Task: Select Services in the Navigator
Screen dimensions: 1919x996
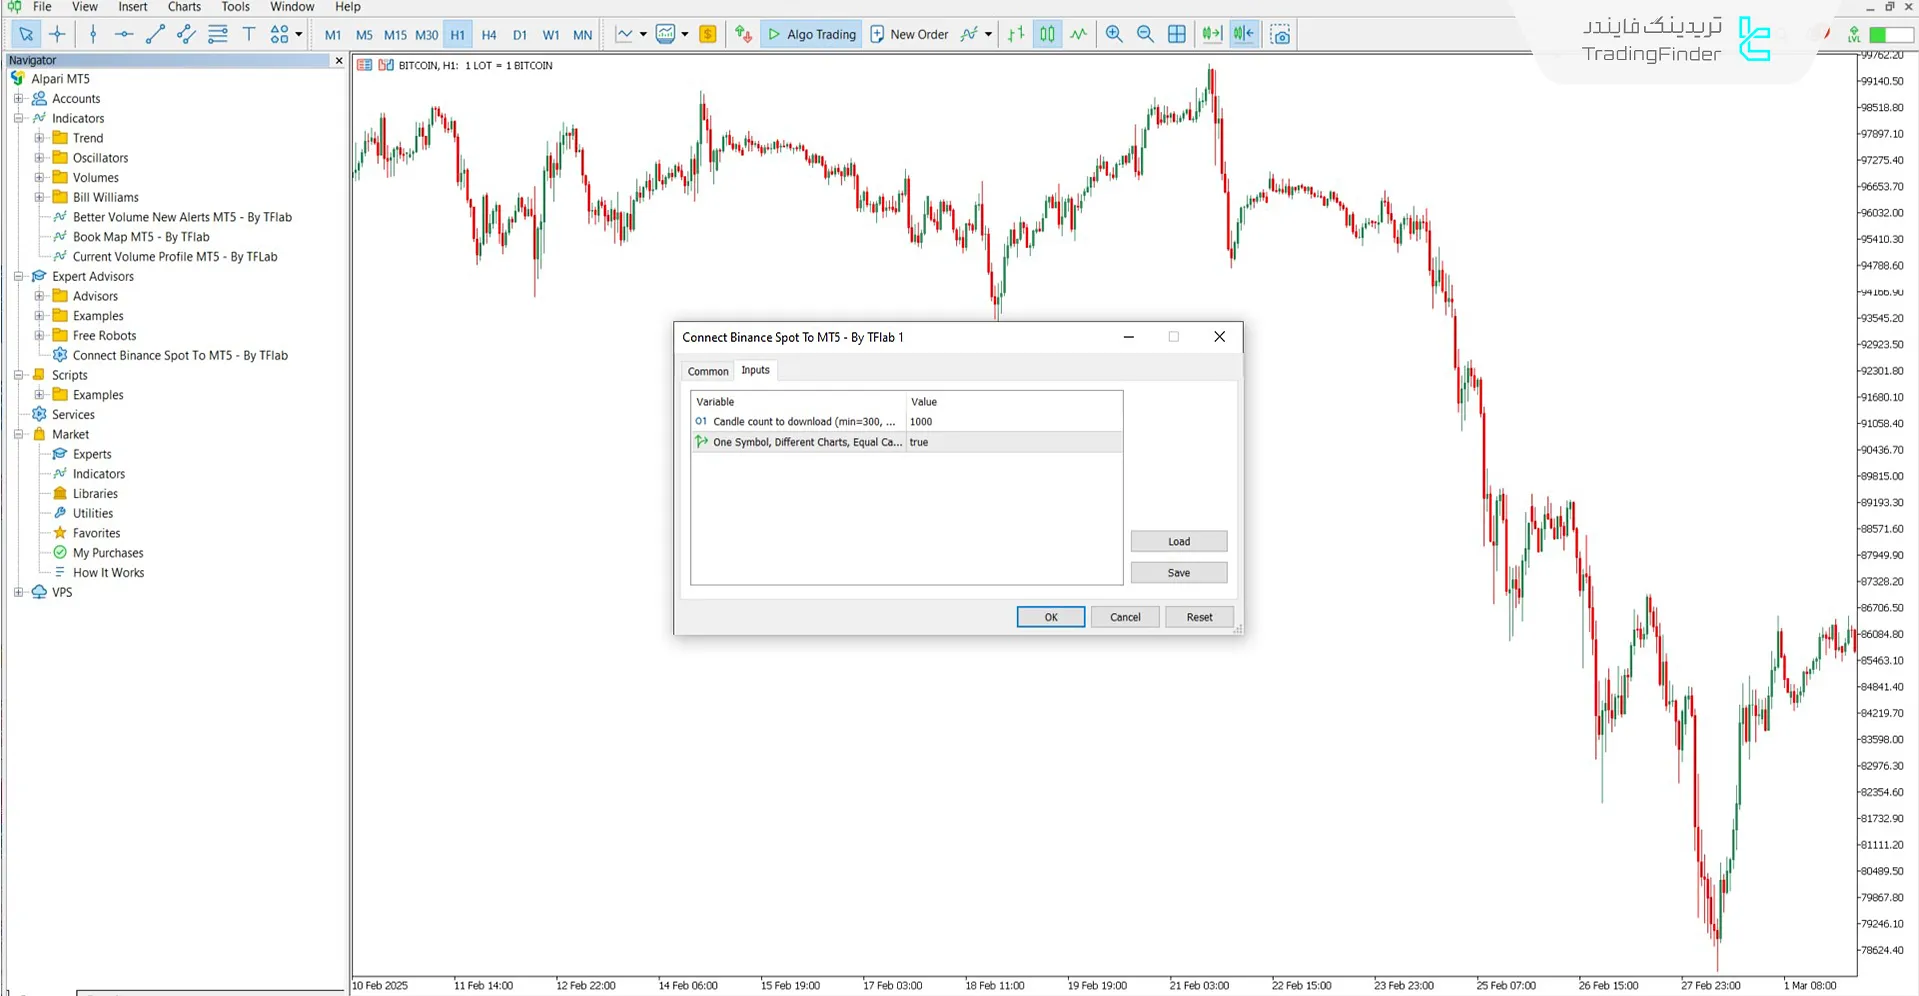Action: [73, 414]
